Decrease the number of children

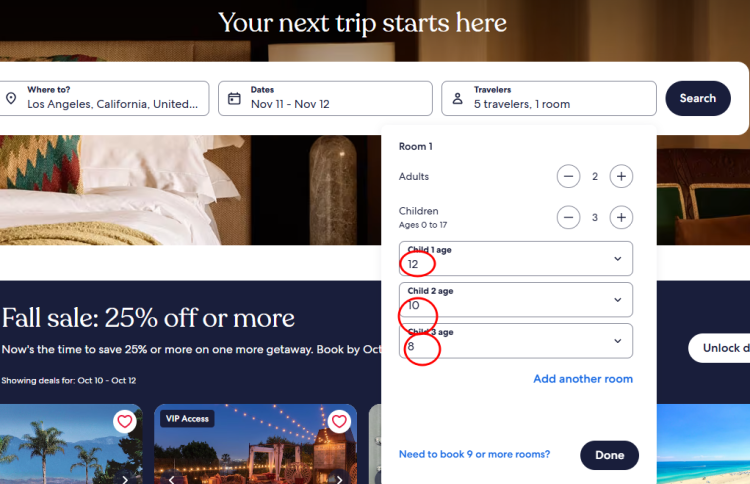tap(569, 217)
